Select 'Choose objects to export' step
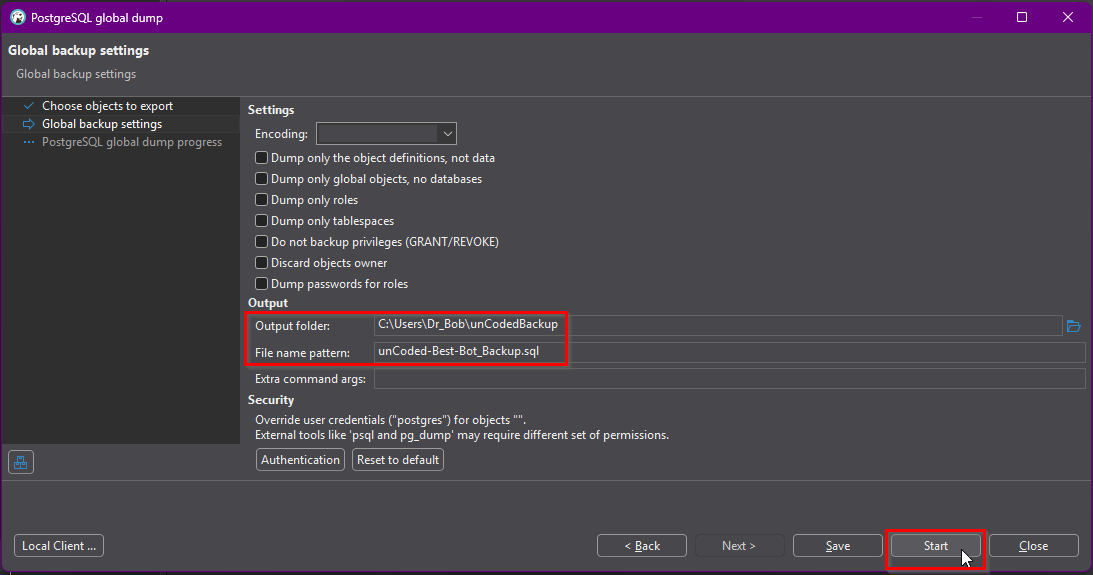Image resolution: width=1093 pixels, height=575 pixels. coord(107,106)
